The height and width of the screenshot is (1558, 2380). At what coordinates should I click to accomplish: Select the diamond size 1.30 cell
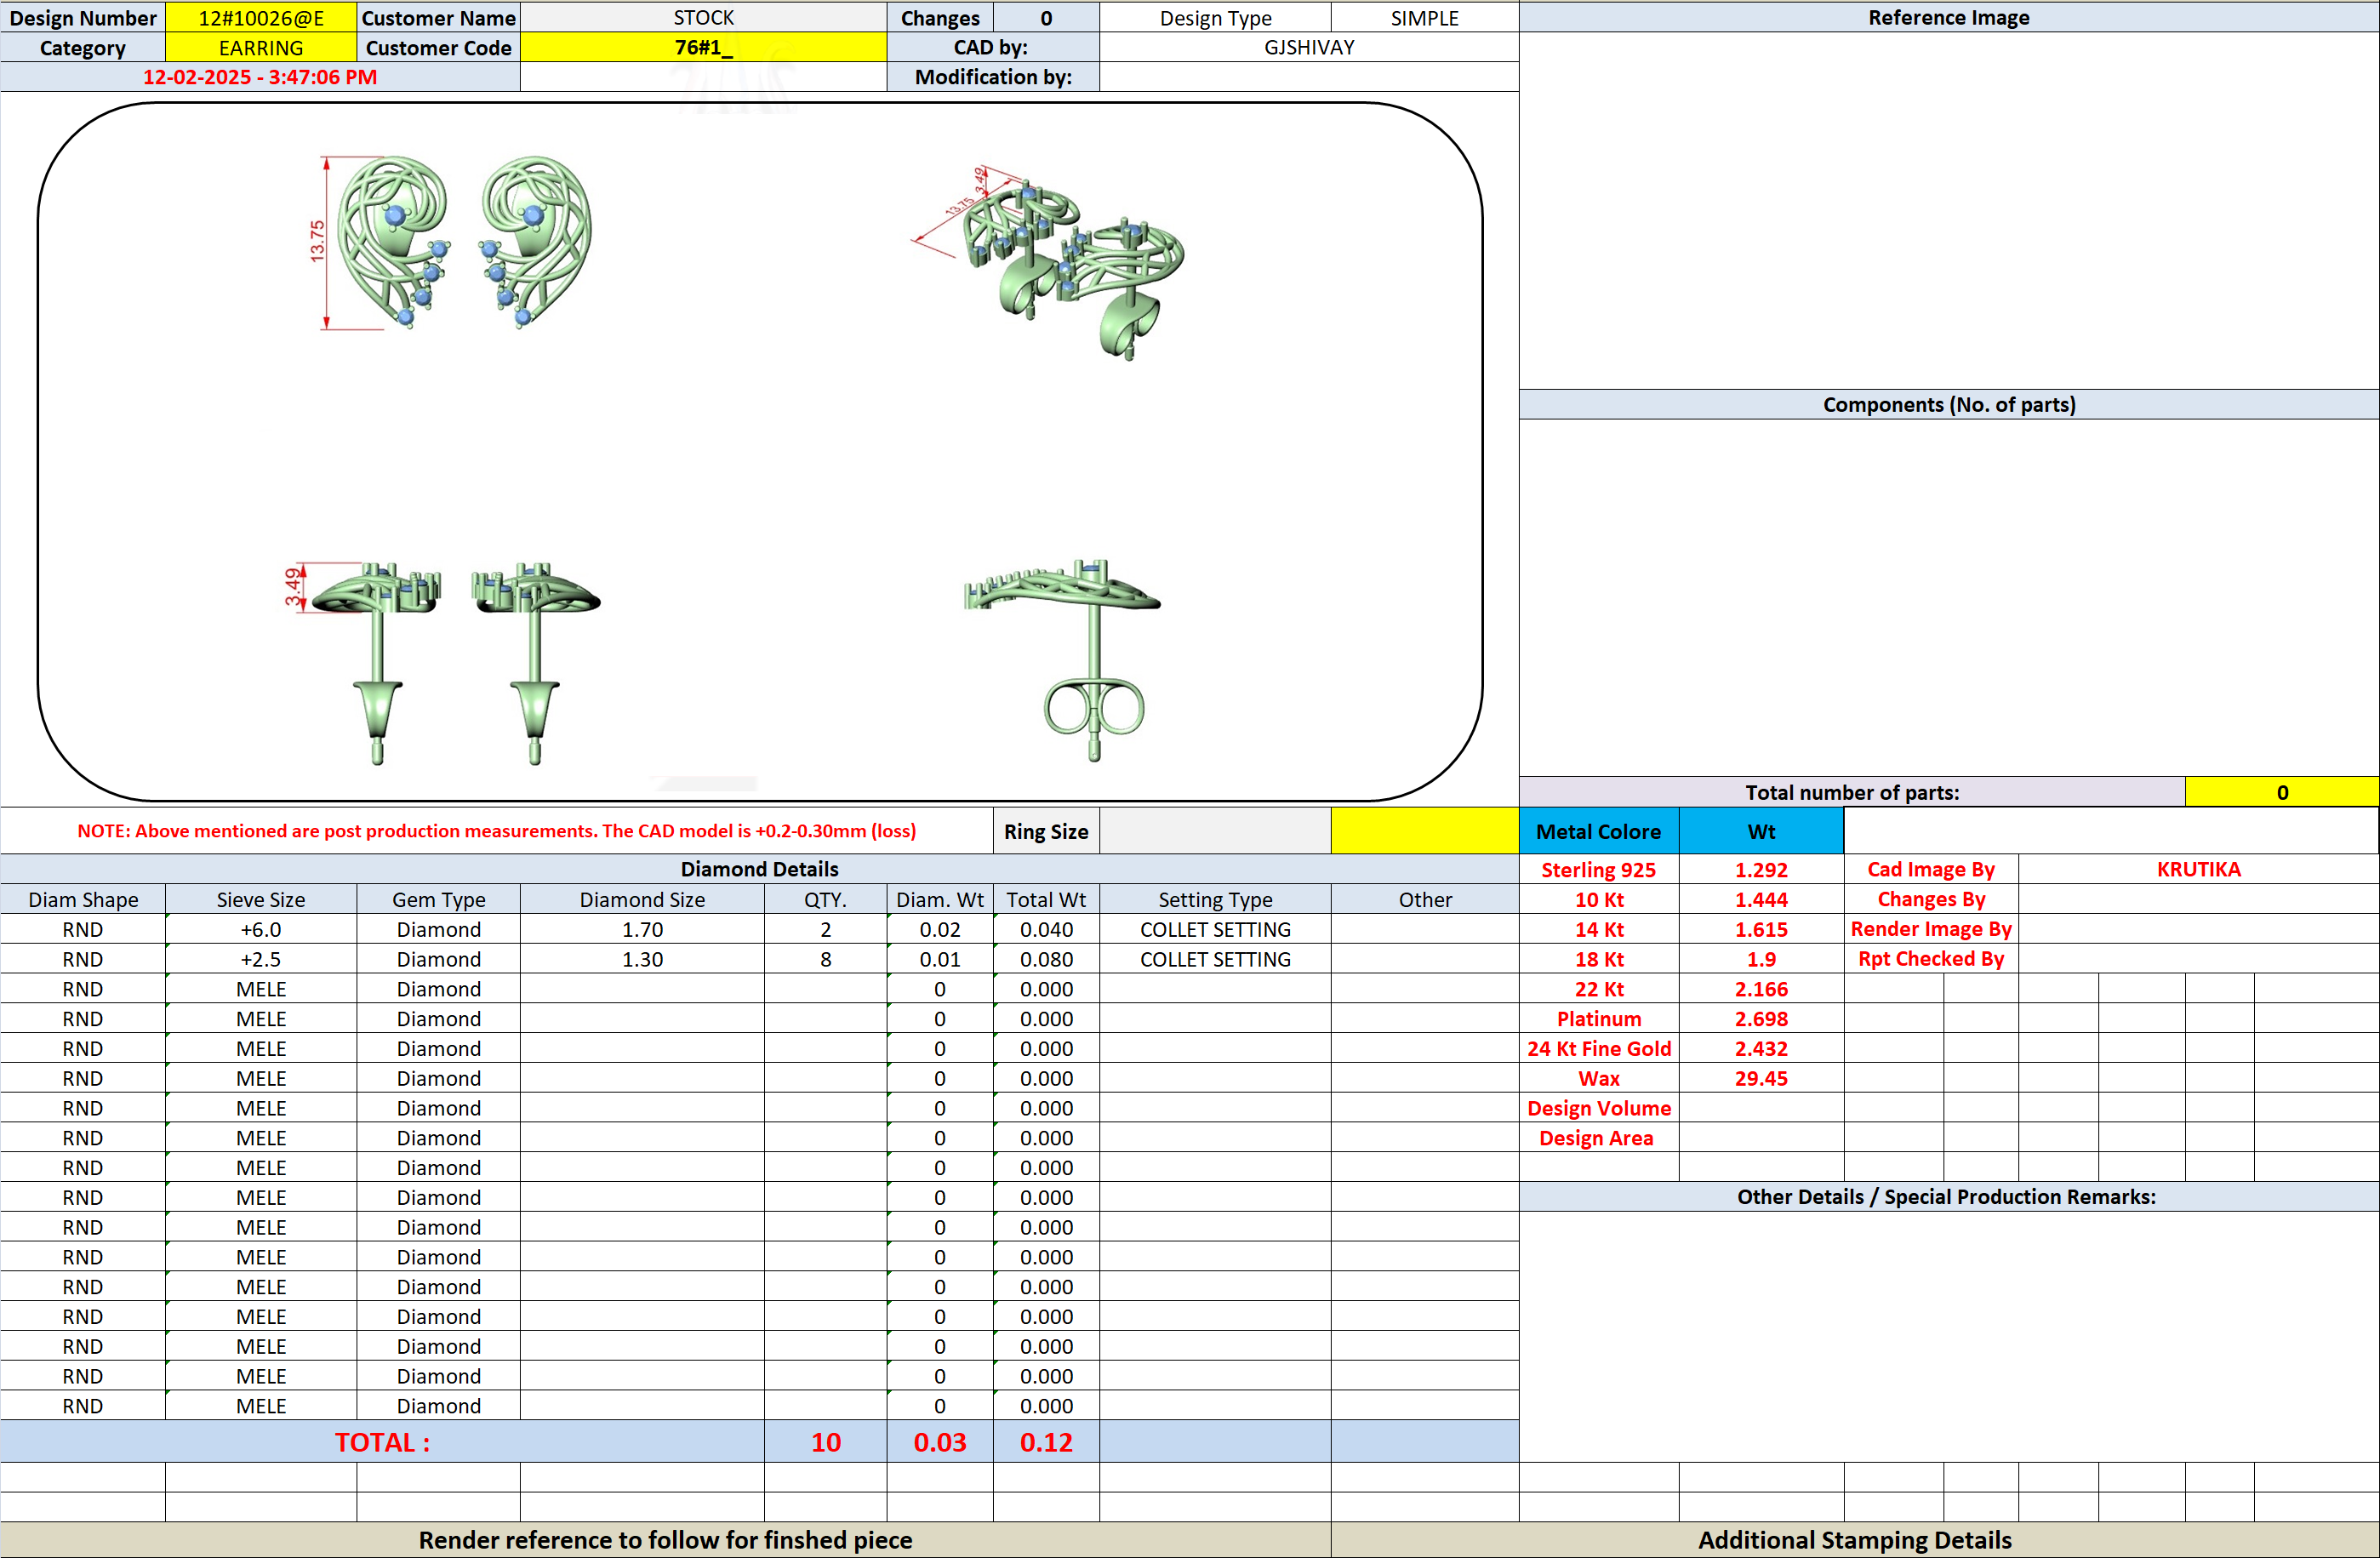coord(642,959)
